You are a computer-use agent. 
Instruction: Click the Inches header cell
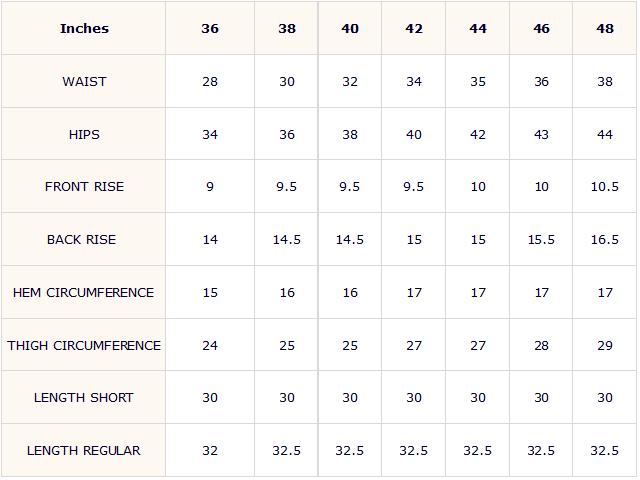[x=84, y=28]
